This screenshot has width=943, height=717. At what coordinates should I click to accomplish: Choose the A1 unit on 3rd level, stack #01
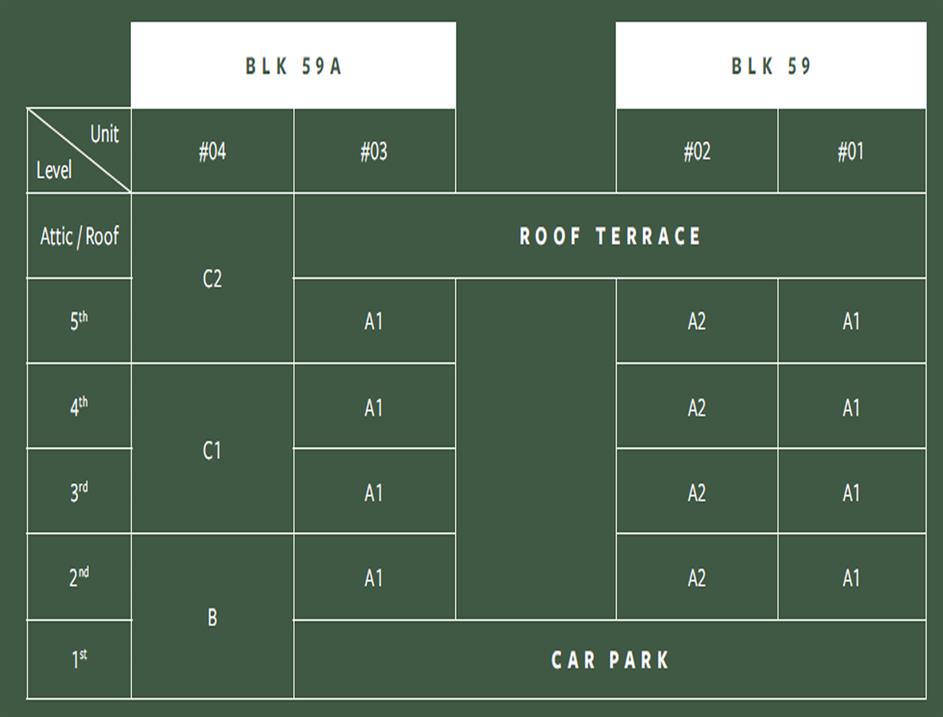click(x=851, y=492)
